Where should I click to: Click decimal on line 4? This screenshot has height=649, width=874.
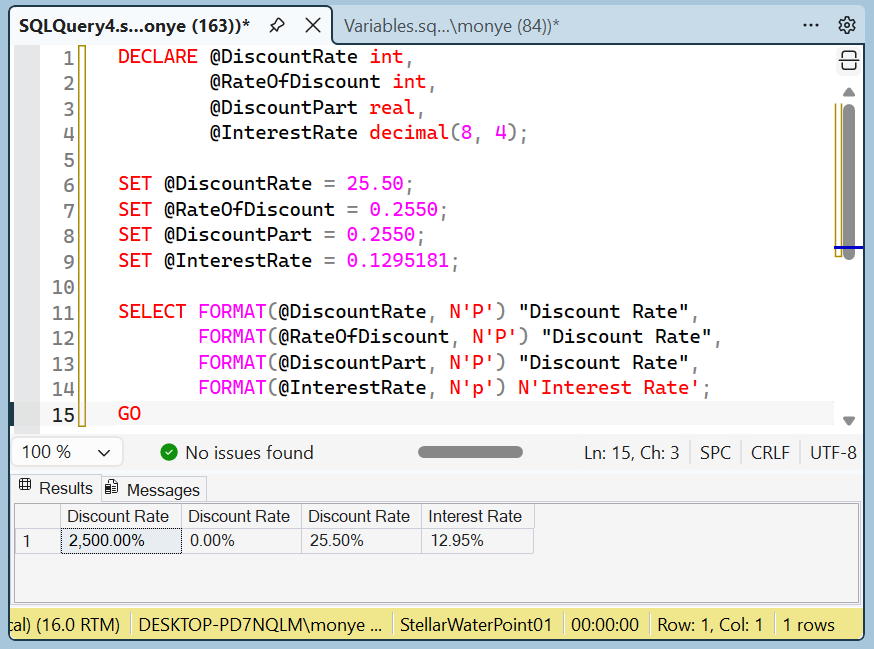[x=409, y=133]
